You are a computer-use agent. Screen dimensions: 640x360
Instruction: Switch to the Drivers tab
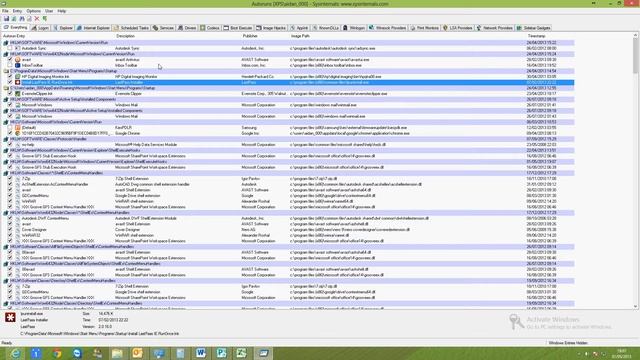187,28
